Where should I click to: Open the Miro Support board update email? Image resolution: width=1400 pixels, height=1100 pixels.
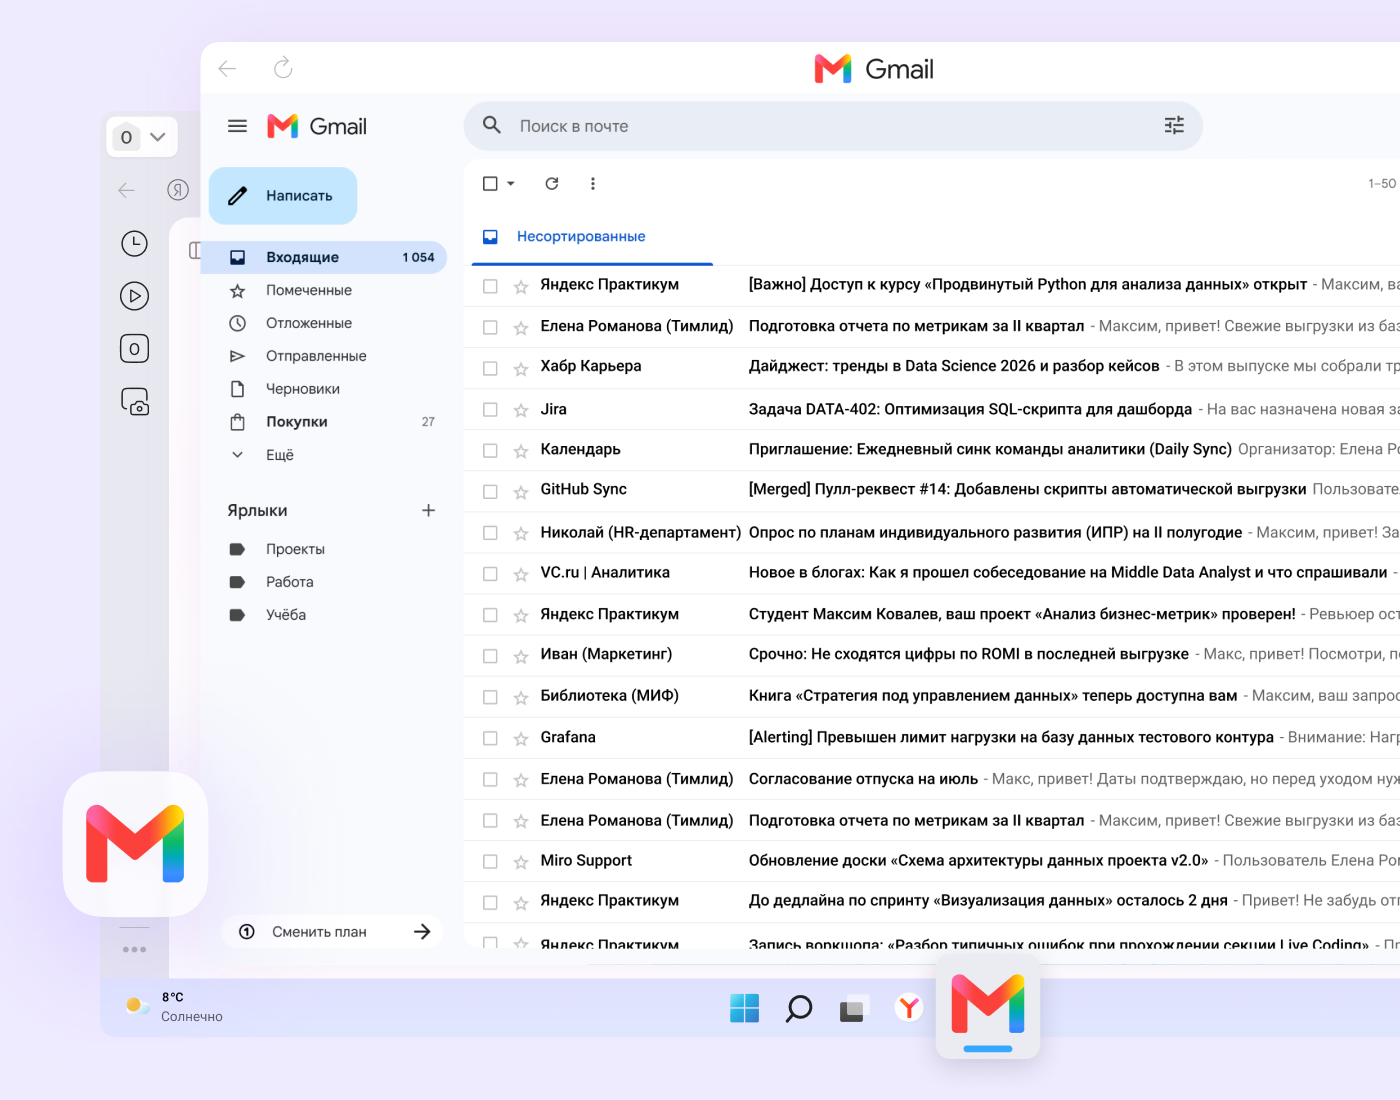932,861
